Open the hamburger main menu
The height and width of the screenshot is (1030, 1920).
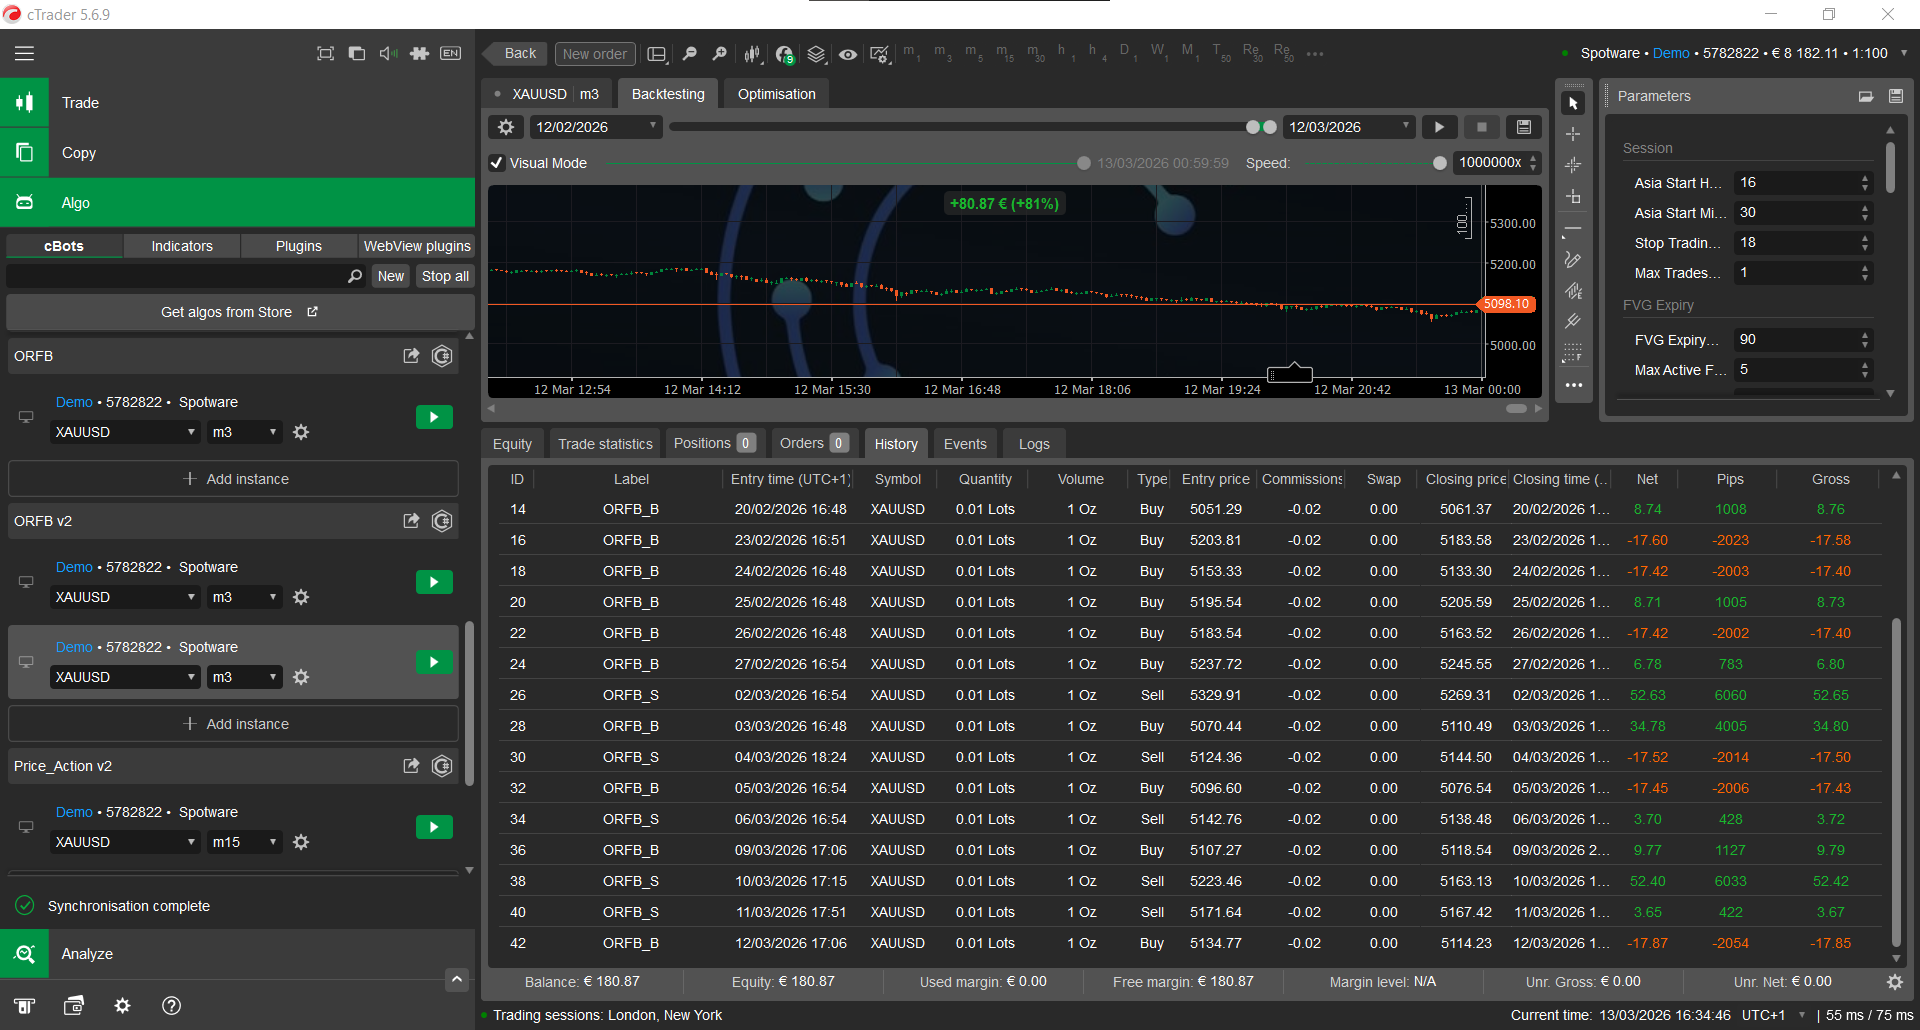pyautogui.click(x=24, y=54)
